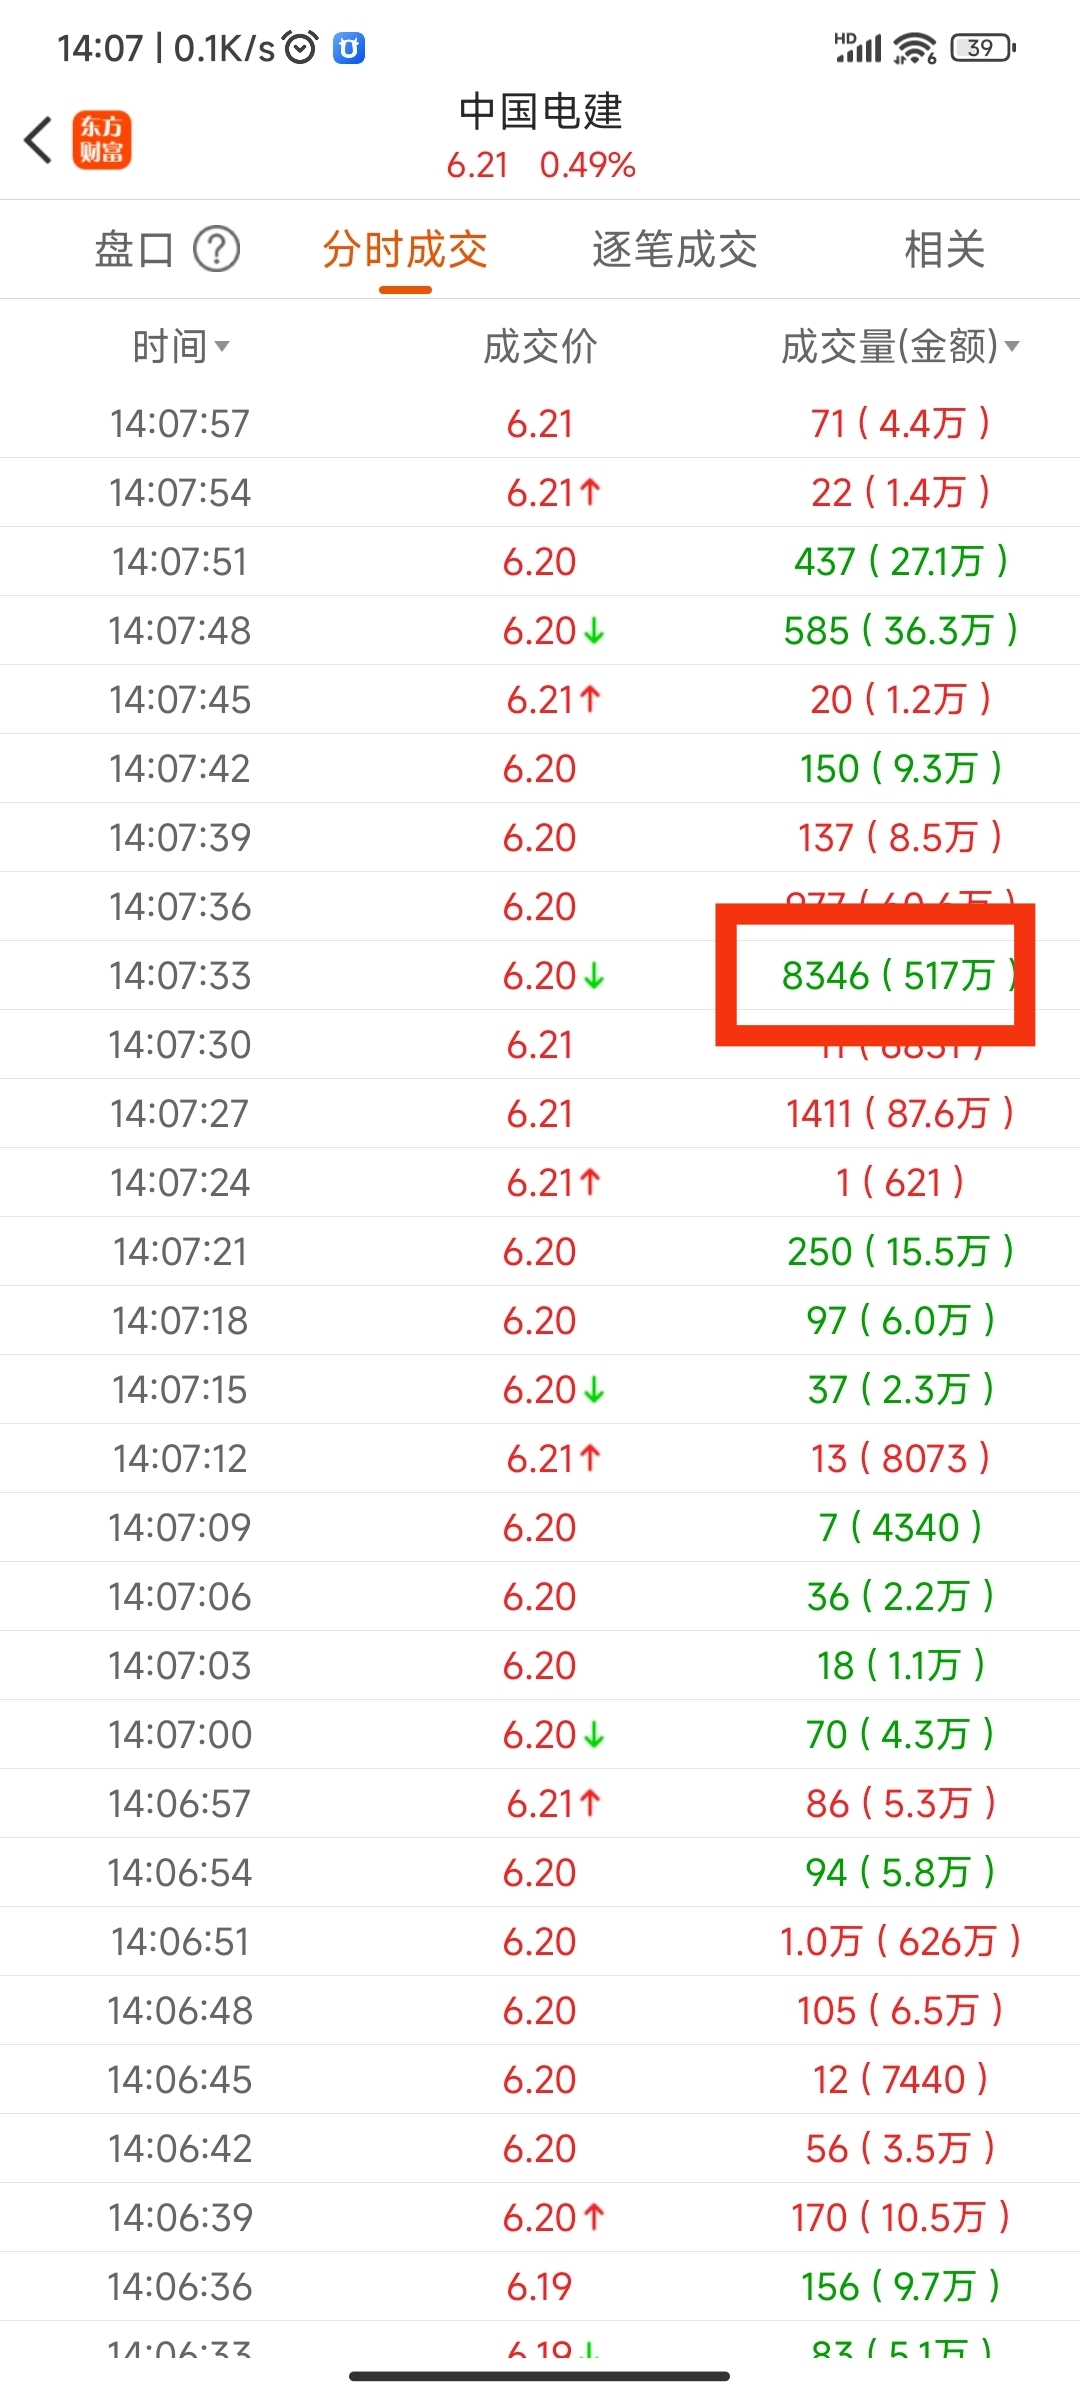Screen dimensions: 1080x2400
Task: Select the 14:07:30 time entry
Action: point(180,1045)
